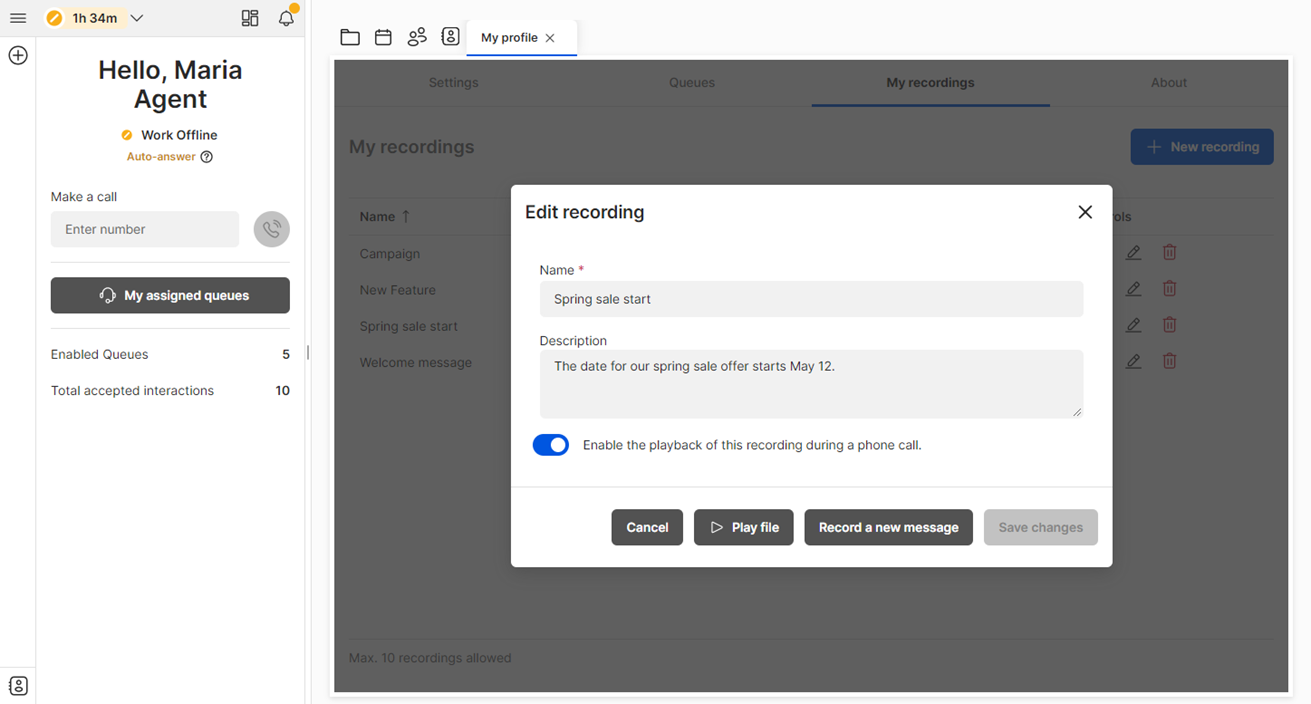1311x704 pixels.
Task: Toggle playback during phone call switch
Action: (551, 445)
